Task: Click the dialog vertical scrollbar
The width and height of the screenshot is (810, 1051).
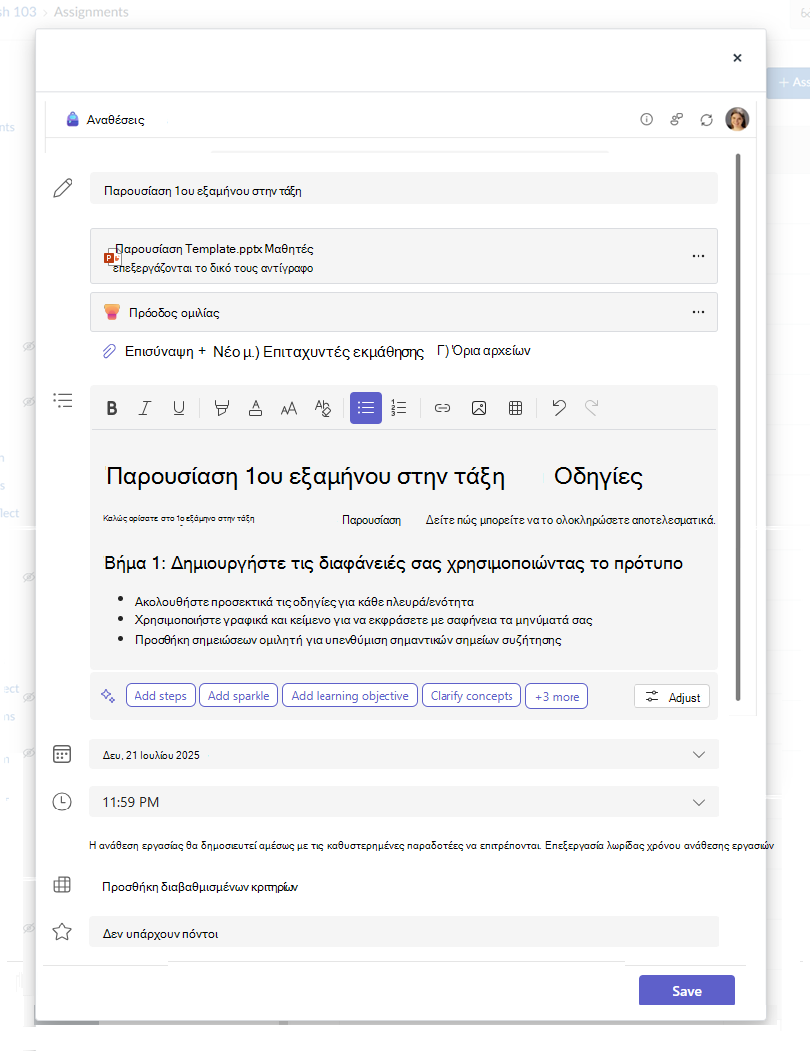Action: coord(738,427)
